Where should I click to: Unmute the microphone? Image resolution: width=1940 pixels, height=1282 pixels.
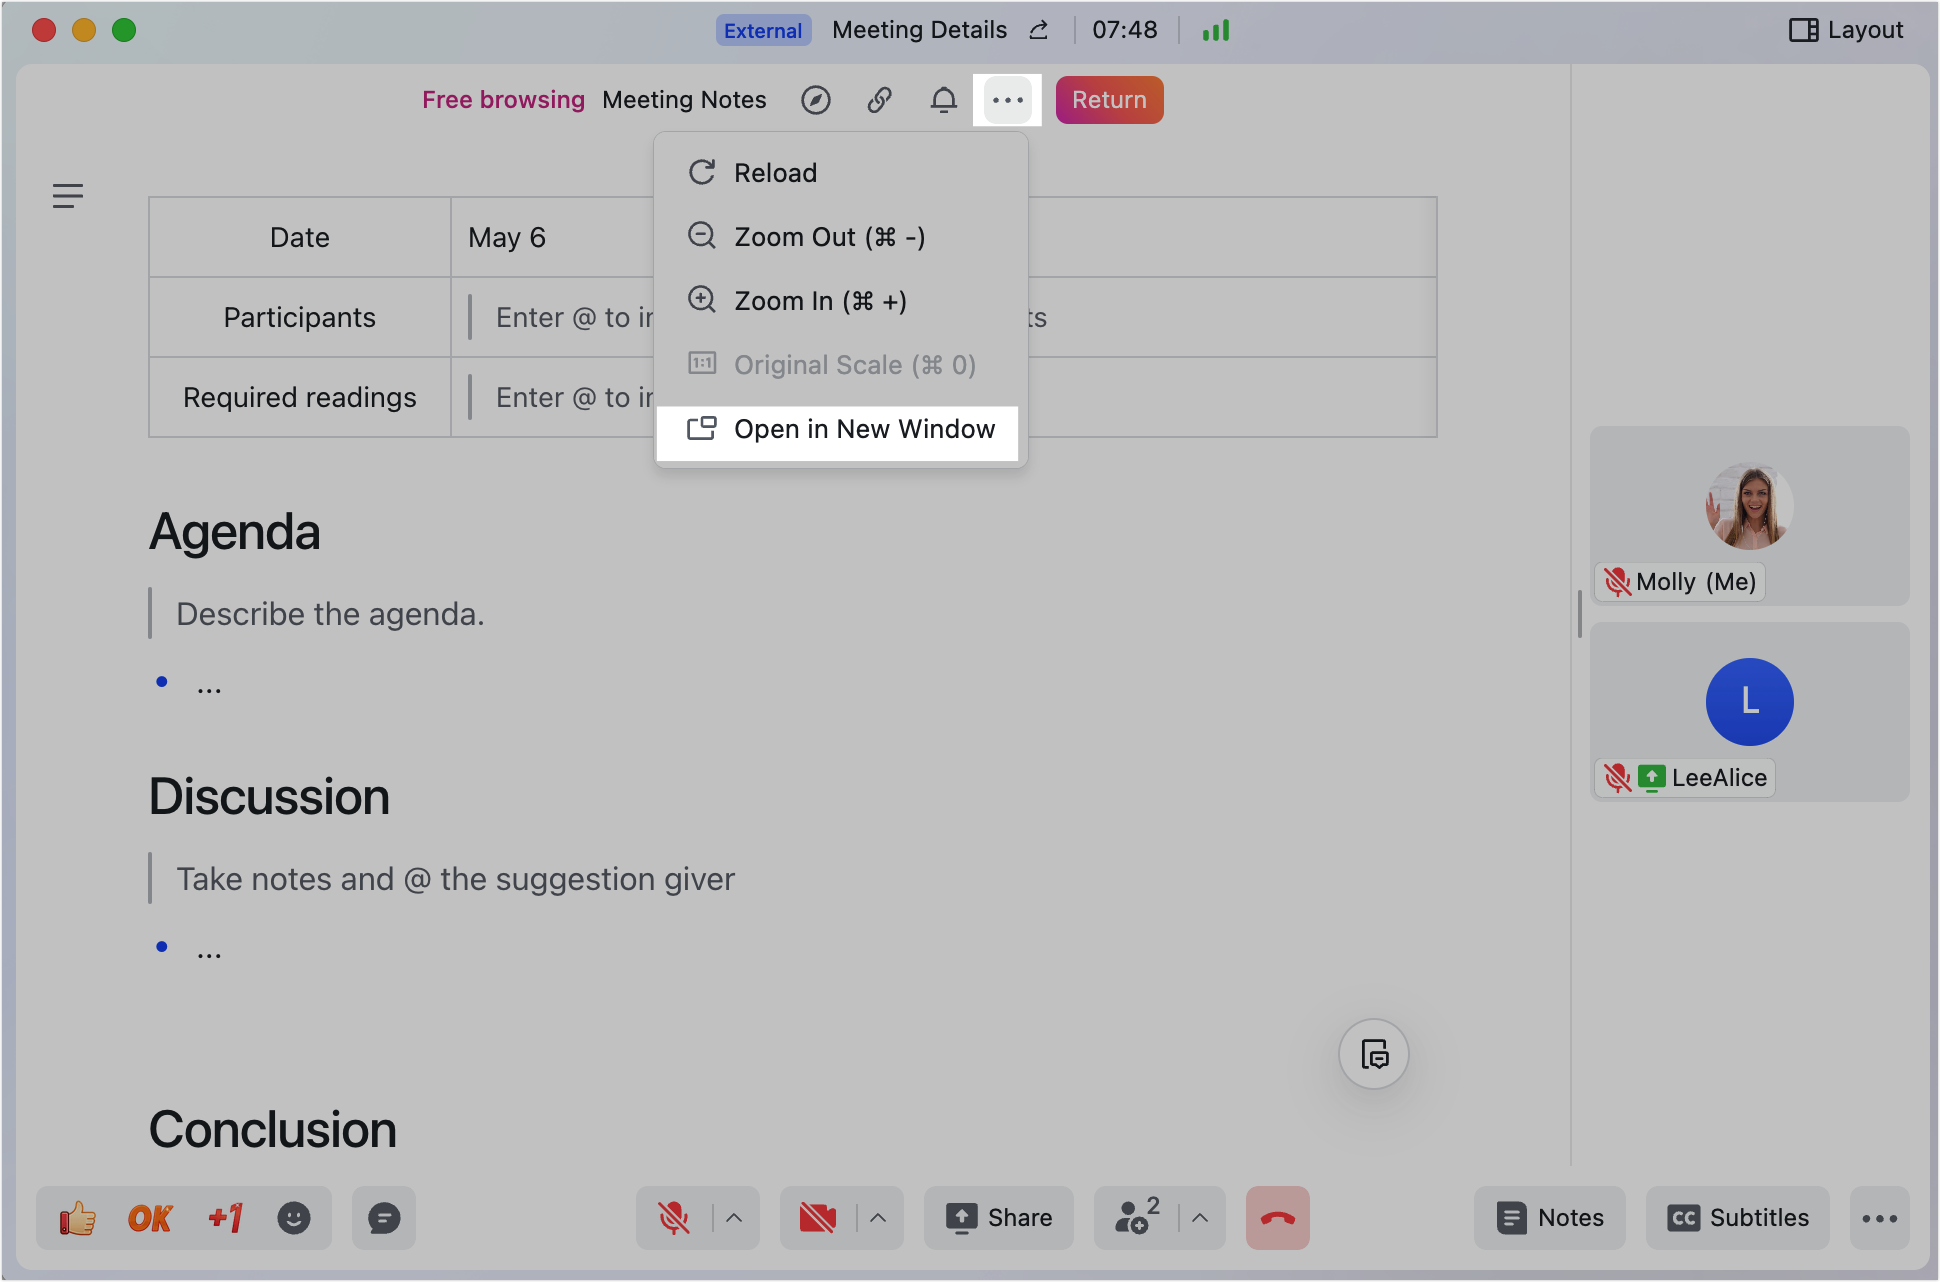coord(674,1218)
